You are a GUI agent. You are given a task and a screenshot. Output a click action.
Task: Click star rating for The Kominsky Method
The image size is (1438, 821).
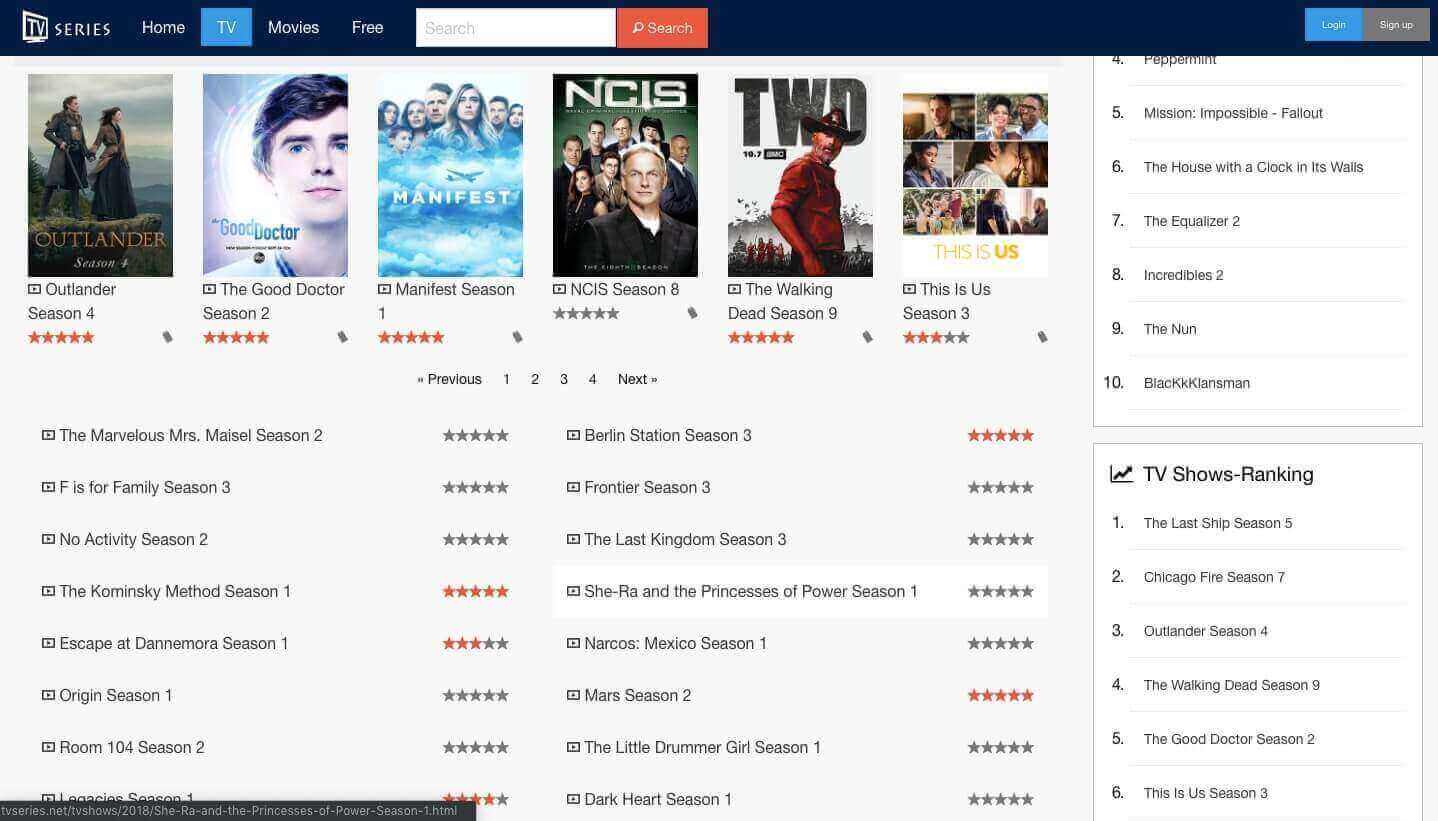pyautogui.click(x=475, y=591)
